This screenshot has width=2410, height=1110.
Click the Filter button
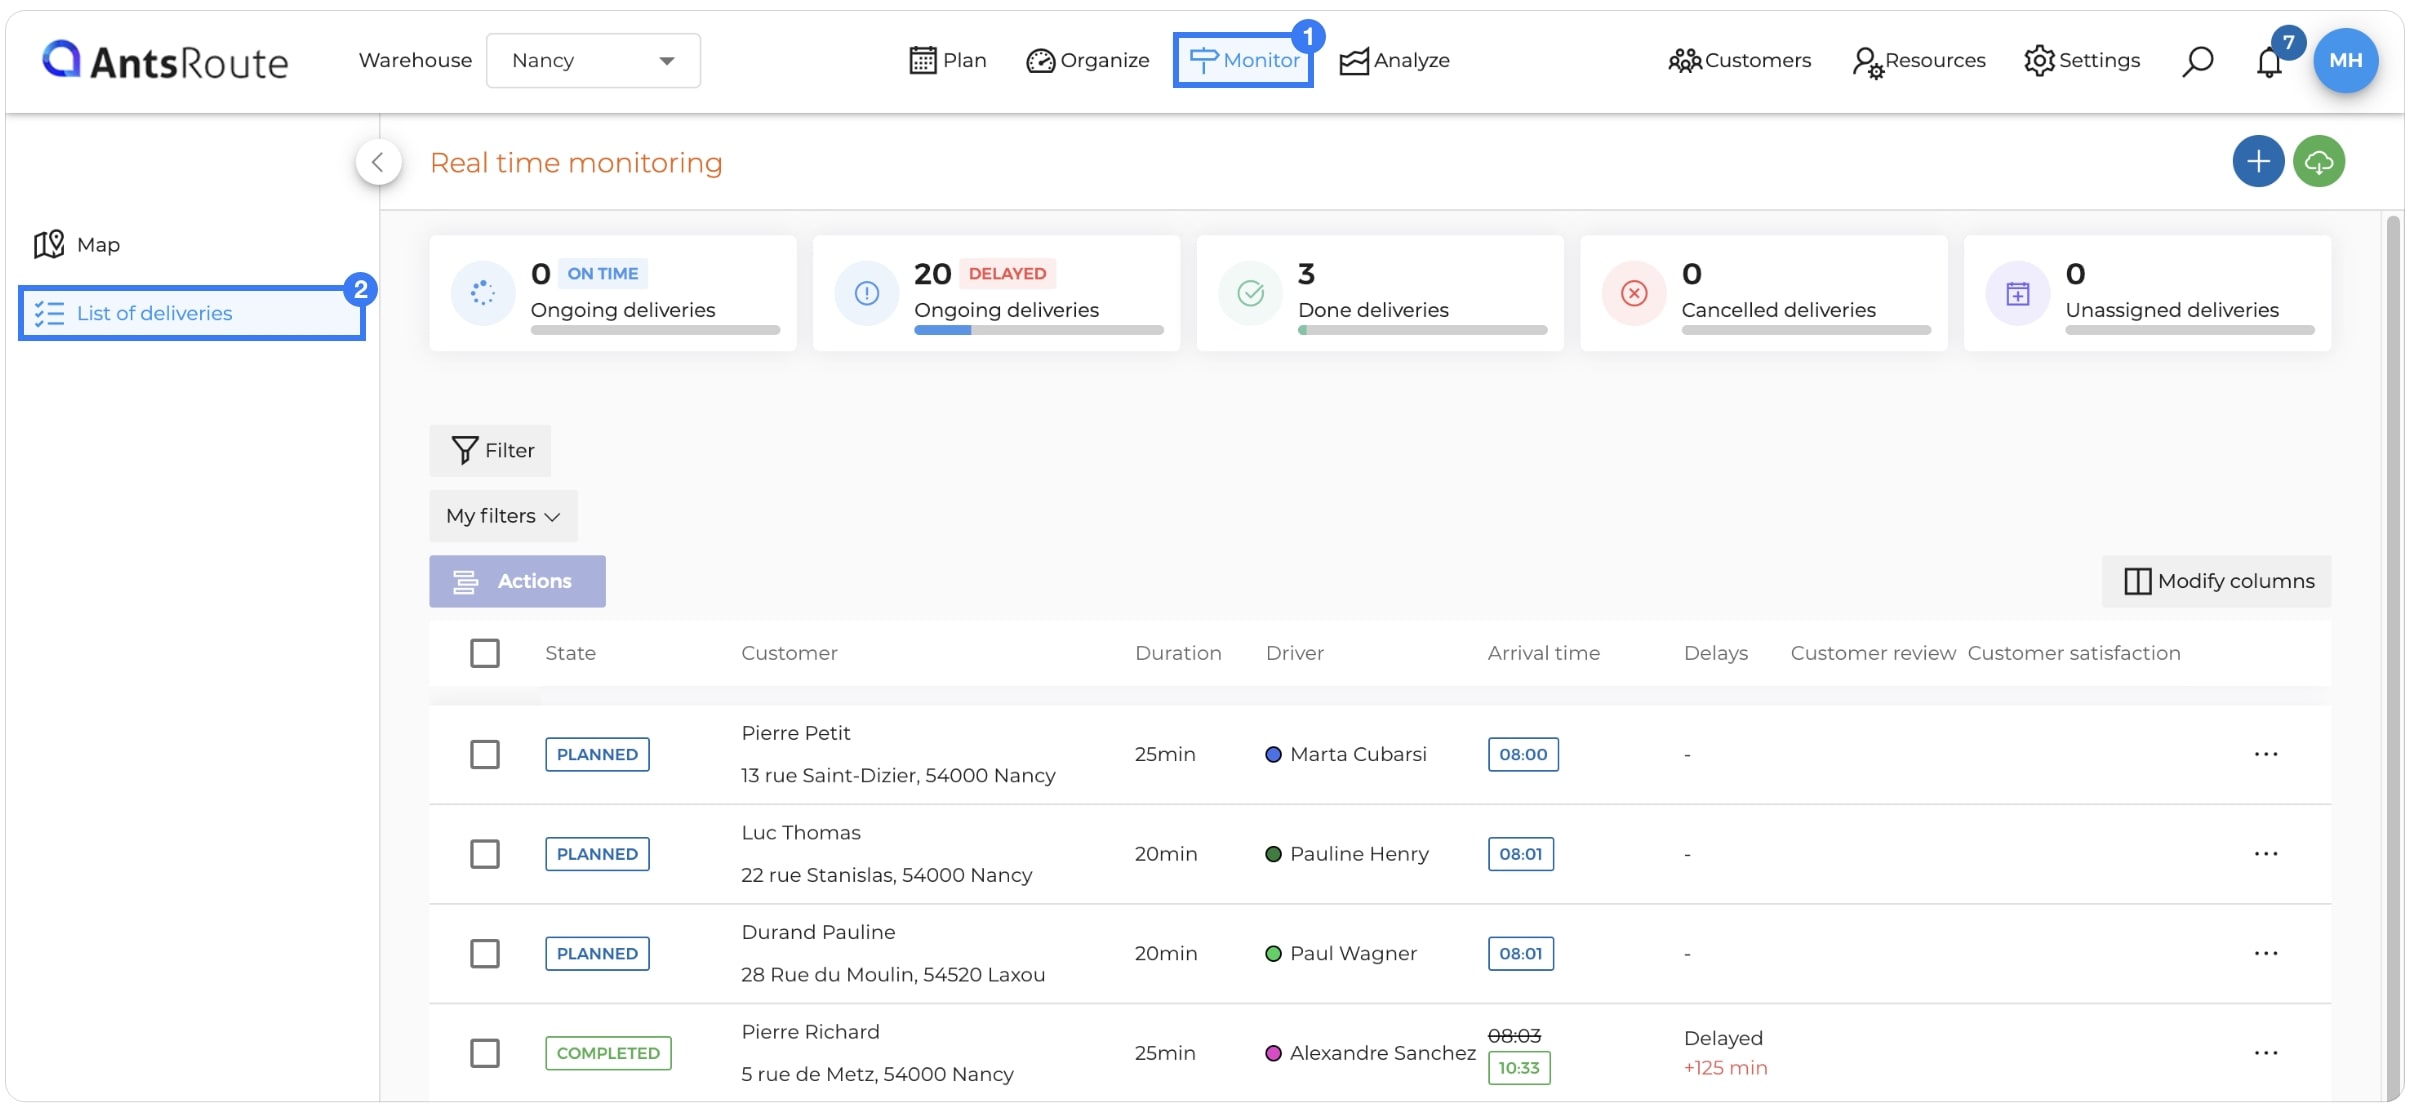490,451
